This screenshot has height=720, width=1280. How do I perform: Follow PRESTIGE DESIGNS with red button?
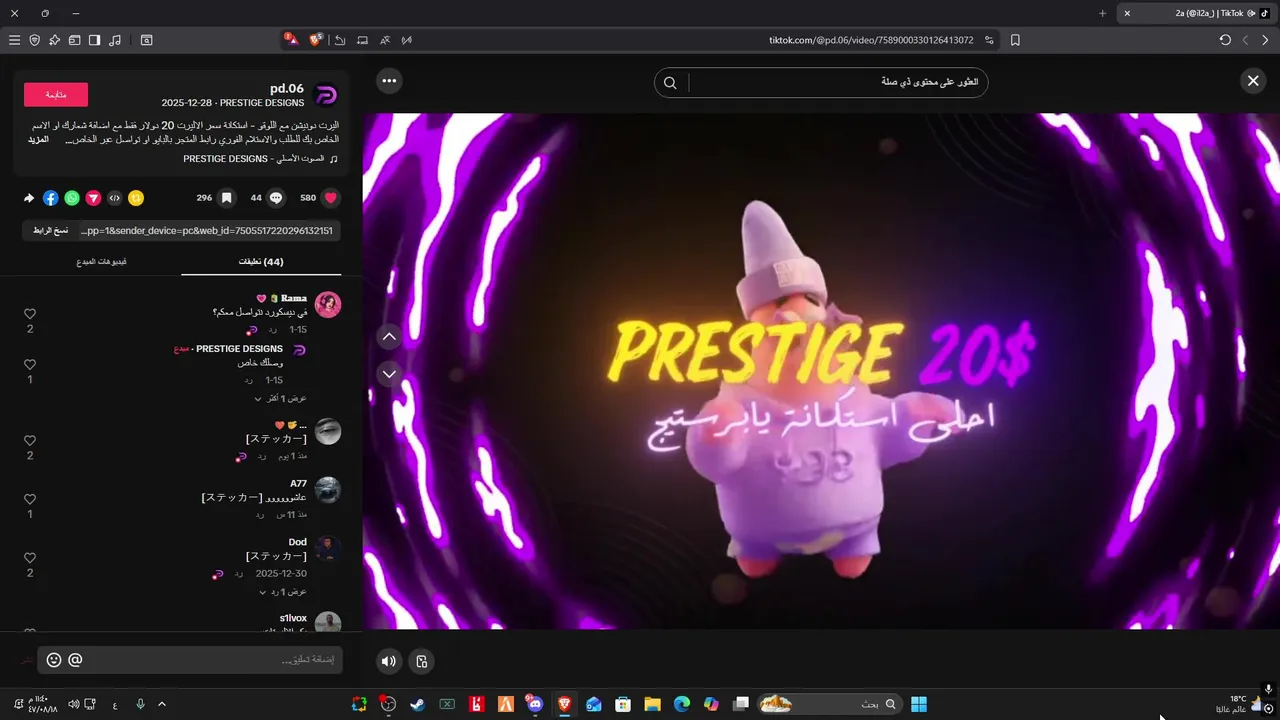tap(56, 94)
